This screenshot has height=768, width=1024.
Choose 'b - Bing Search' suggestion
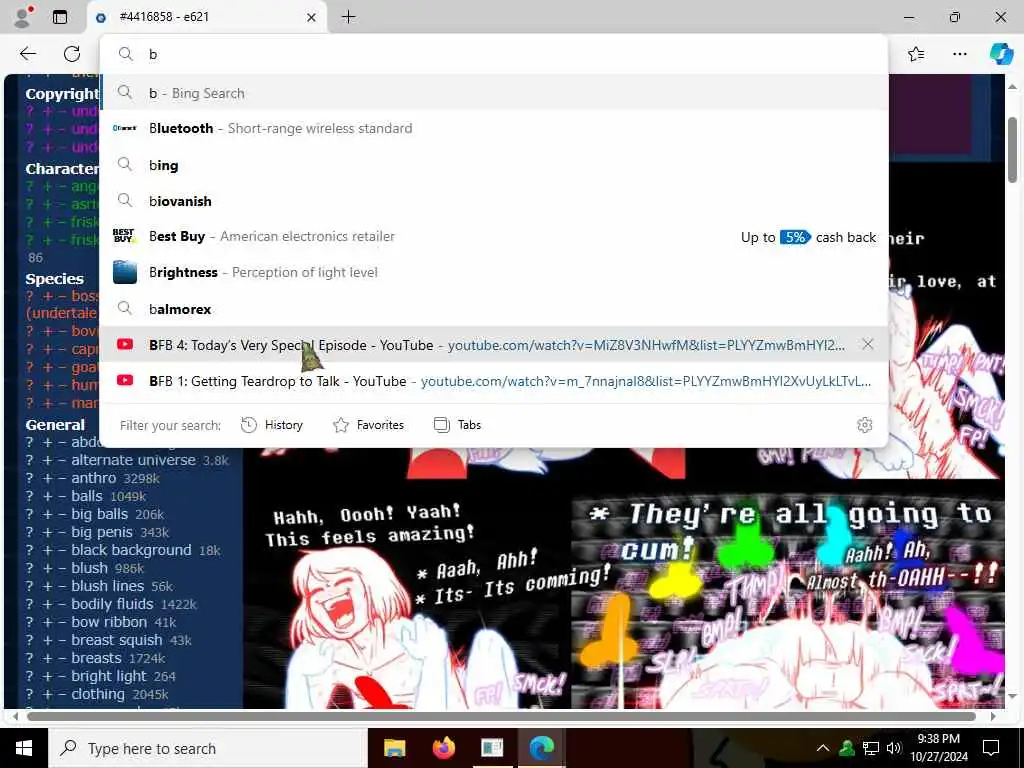[x=494, y=93]
